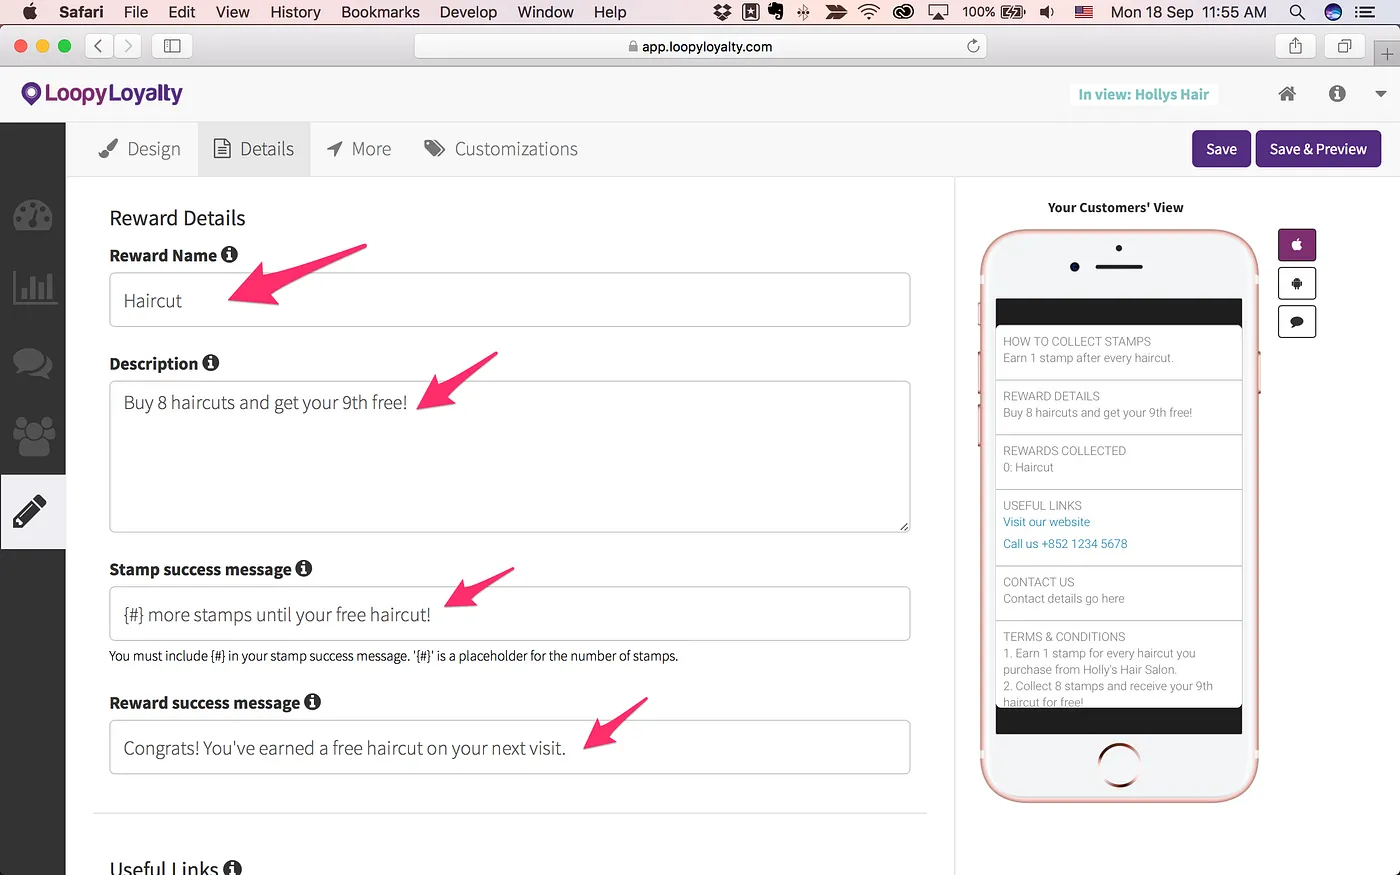1400x875 pixels.
Task: Click Safari's back navigation button
Action: (98, 46)
